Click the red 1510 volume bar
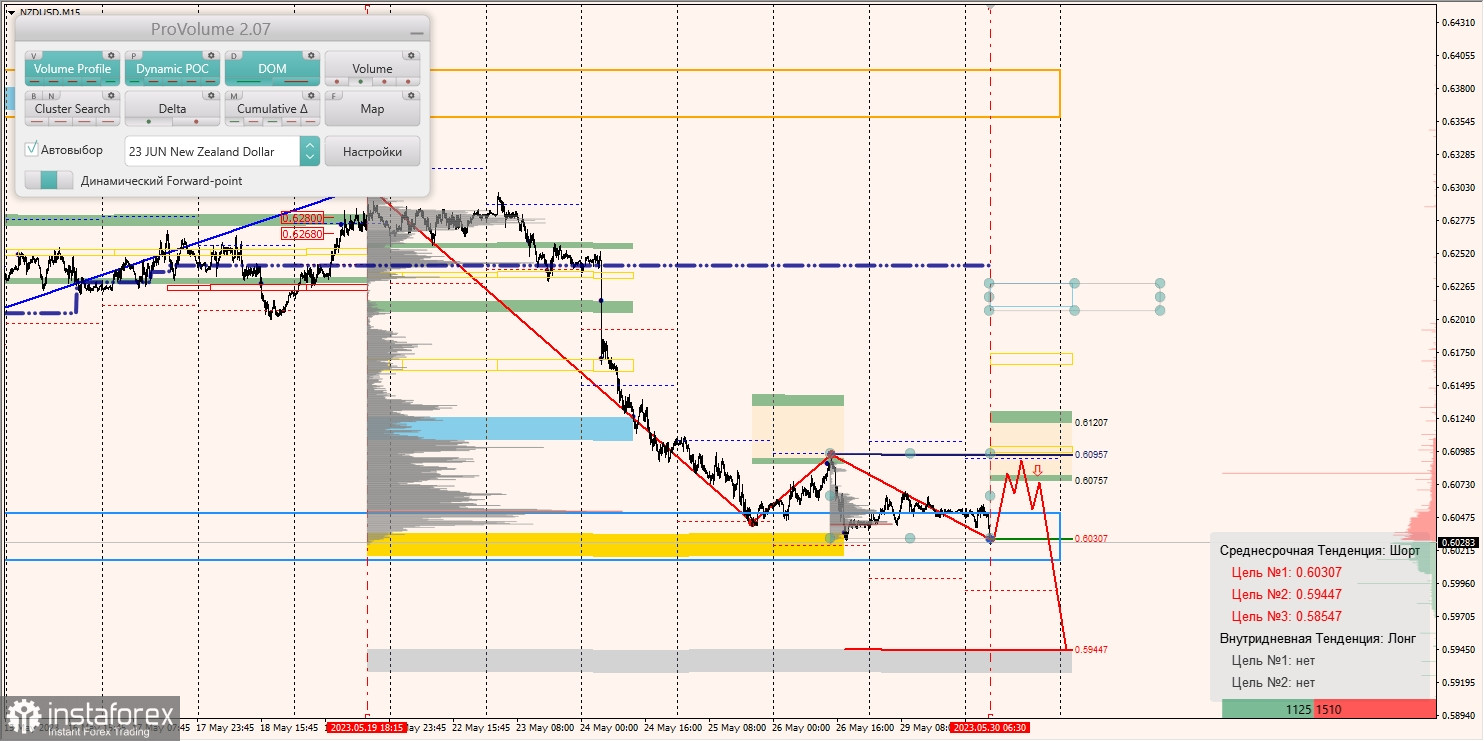The image size is (1484, 741). 1374,709
